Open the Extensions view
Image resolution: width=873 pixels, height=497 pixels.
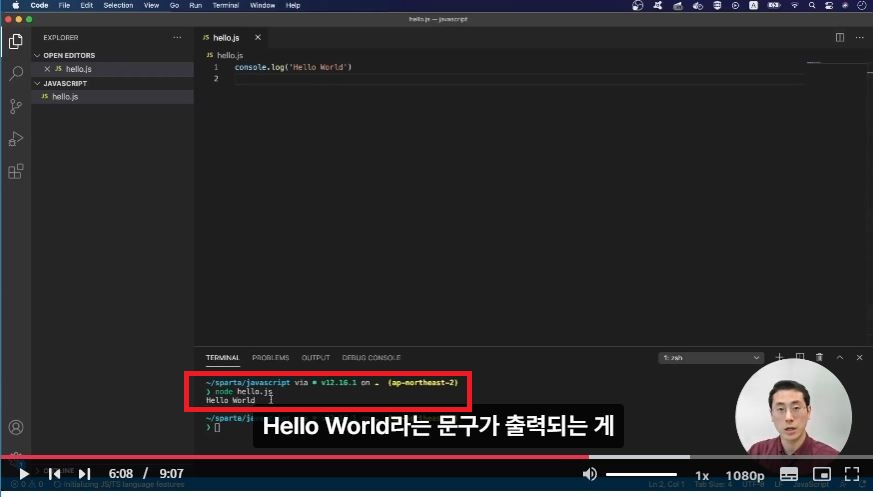point(16,171)
